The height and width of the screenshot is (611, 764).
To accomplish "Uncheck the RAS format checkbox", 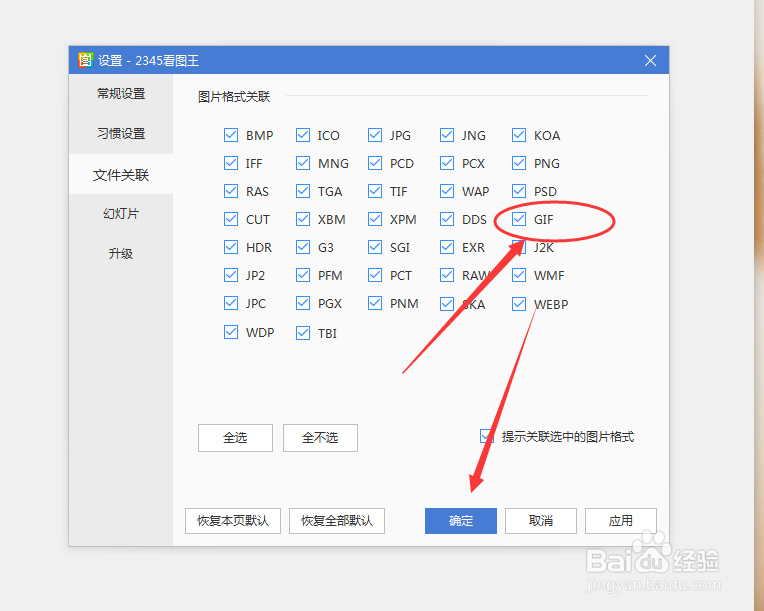I will tap(231, 191).
